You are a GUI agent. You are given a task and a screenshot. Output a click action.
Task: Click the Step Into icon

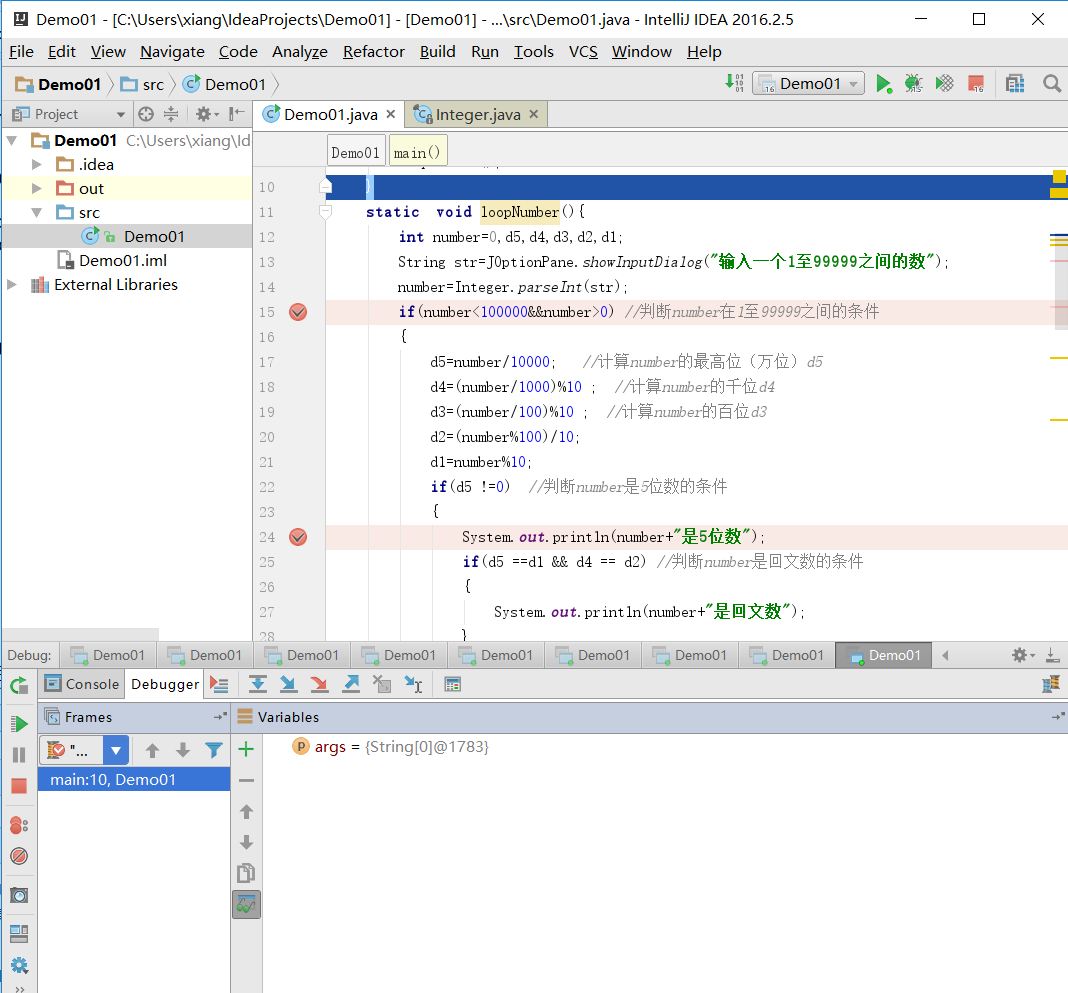coord(288,684)
